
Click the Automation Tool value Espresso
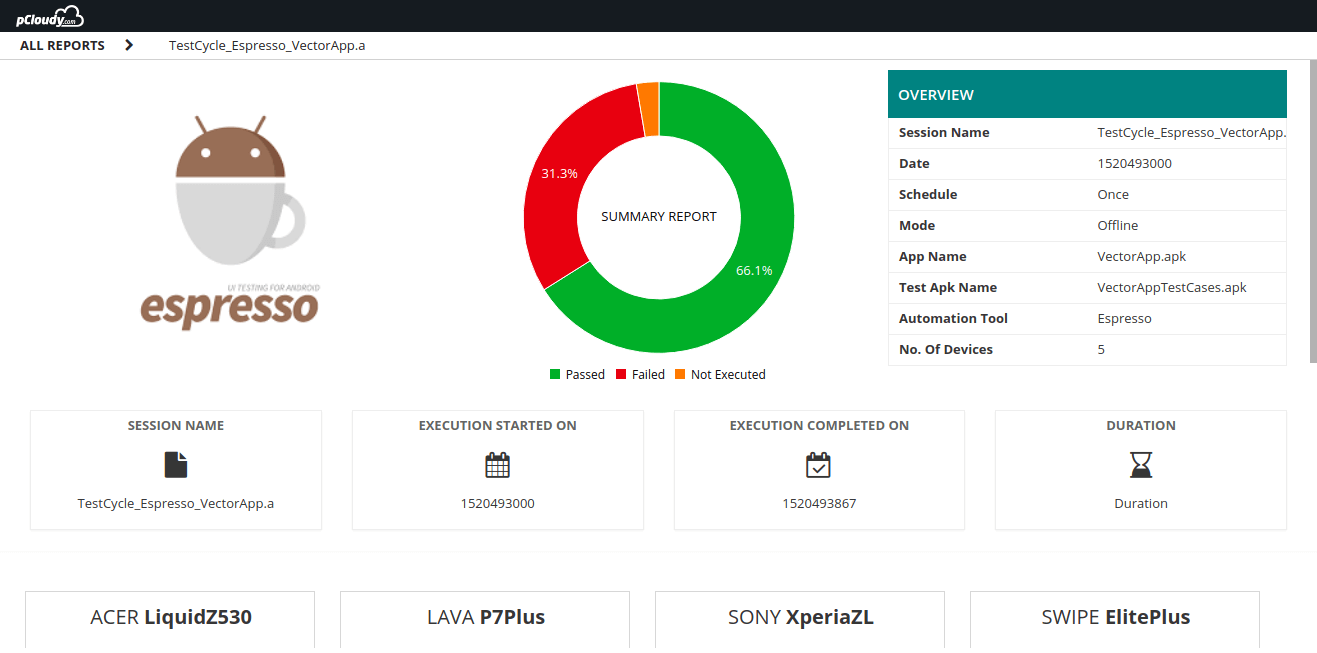(1124, 318)
